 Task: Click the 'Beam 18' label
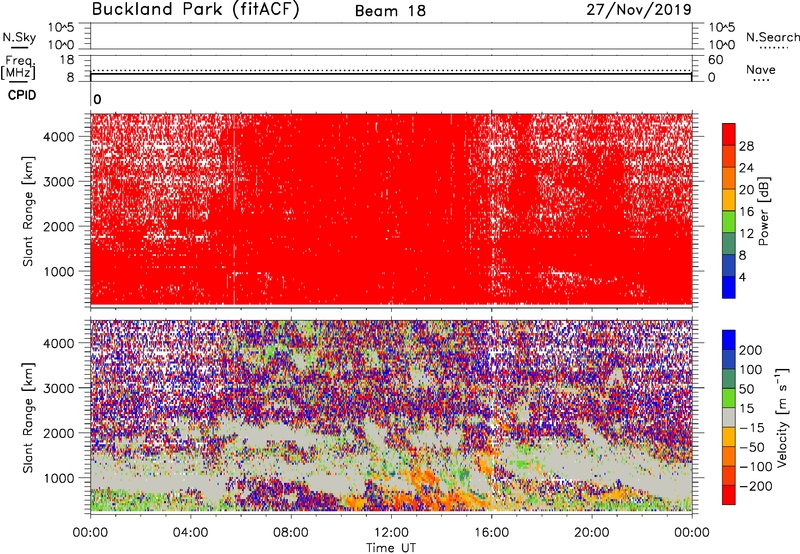coord(390,11)
